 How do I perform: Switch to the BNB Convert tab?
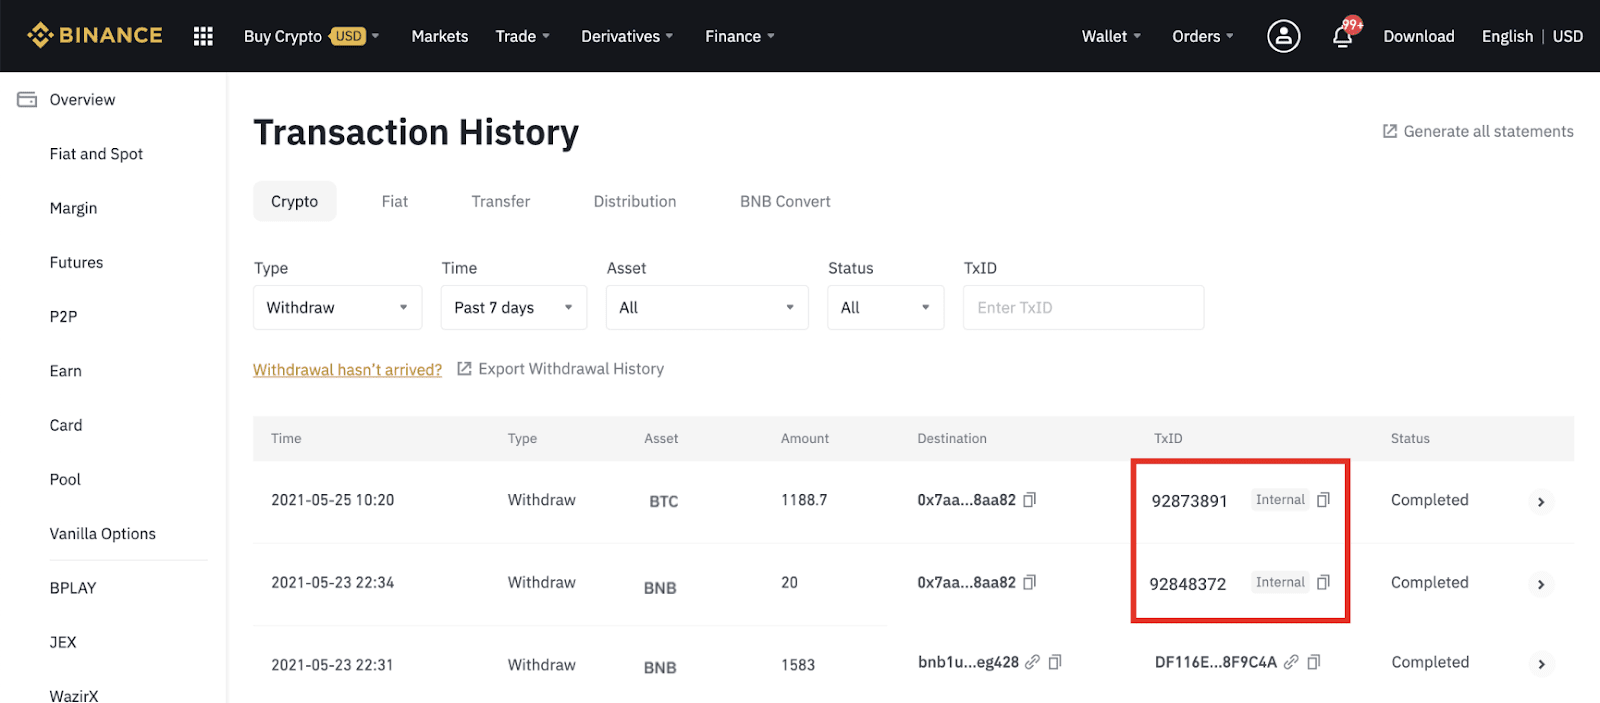785,201
